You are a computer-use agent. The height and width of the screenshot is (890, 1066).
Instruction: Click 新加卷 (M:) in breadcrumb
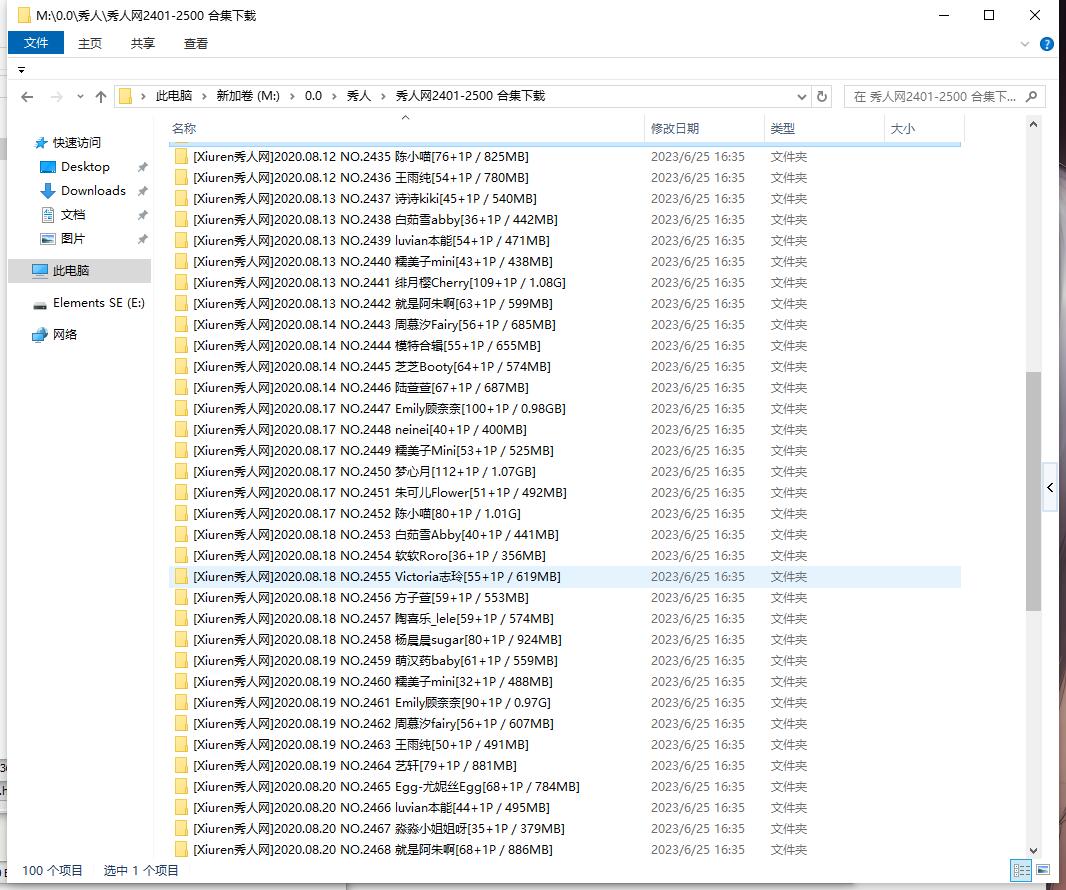point(248,96)
